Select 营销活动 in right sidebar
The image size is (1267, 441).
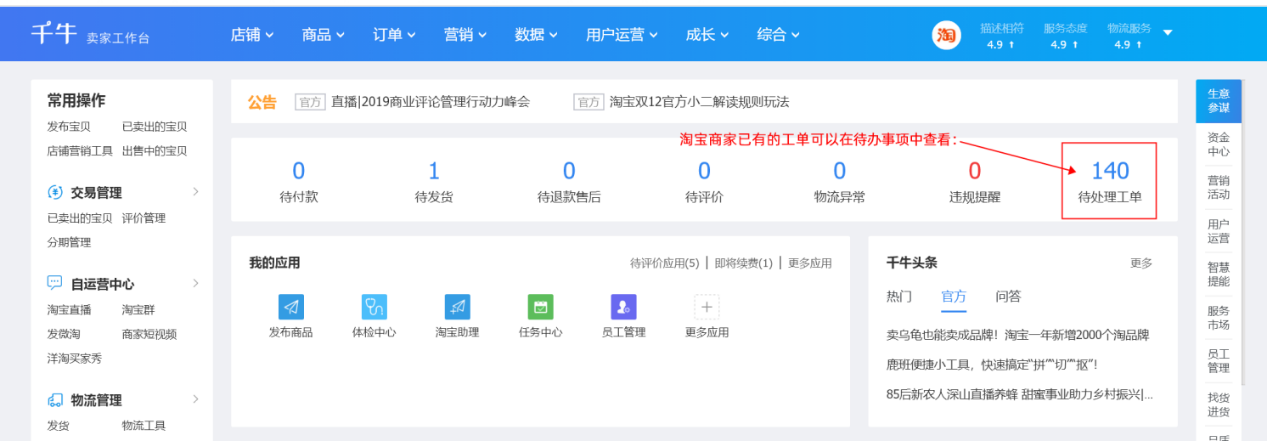pyautogui.click(x=1218, y=187)
